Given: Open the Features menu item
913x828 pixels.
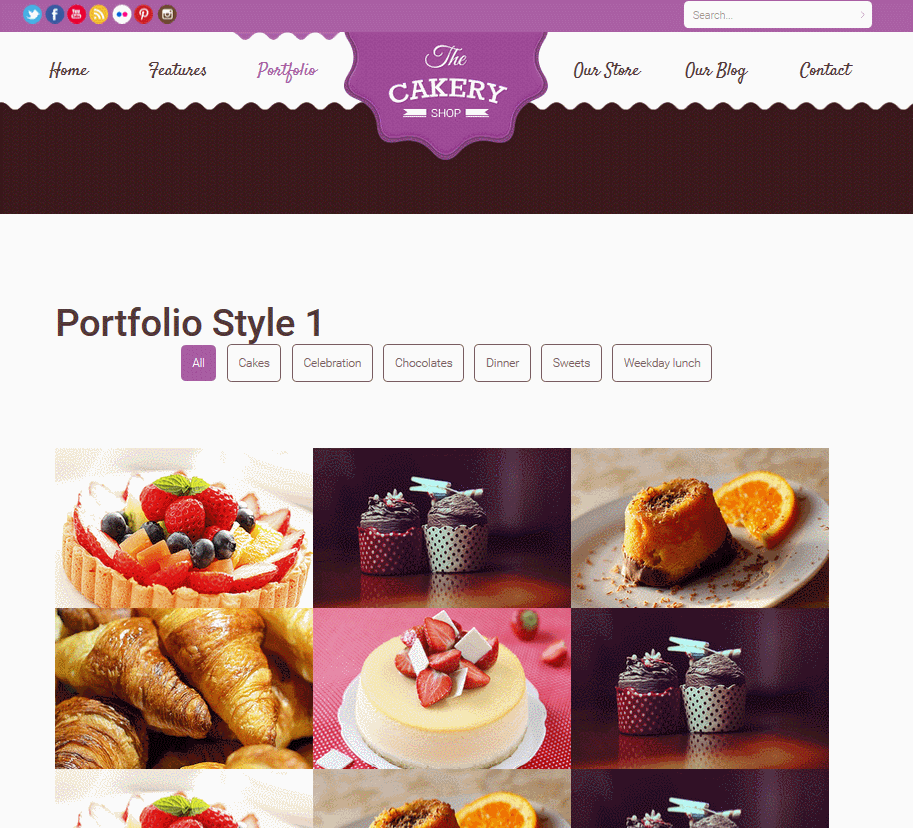Looking at the screenshot, I should (178, 70).
